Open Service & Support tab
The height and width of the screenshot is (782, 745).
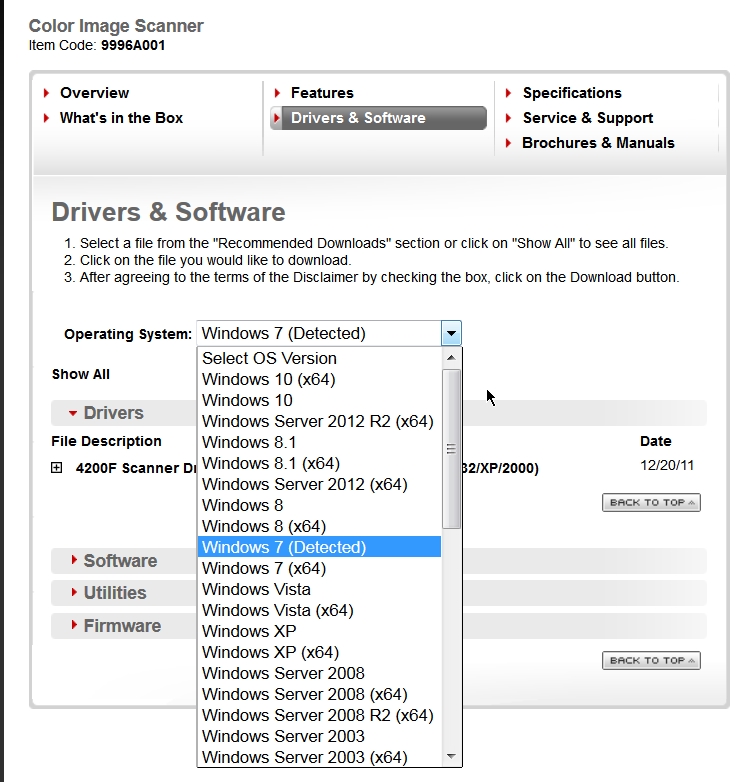coord(587,118)
